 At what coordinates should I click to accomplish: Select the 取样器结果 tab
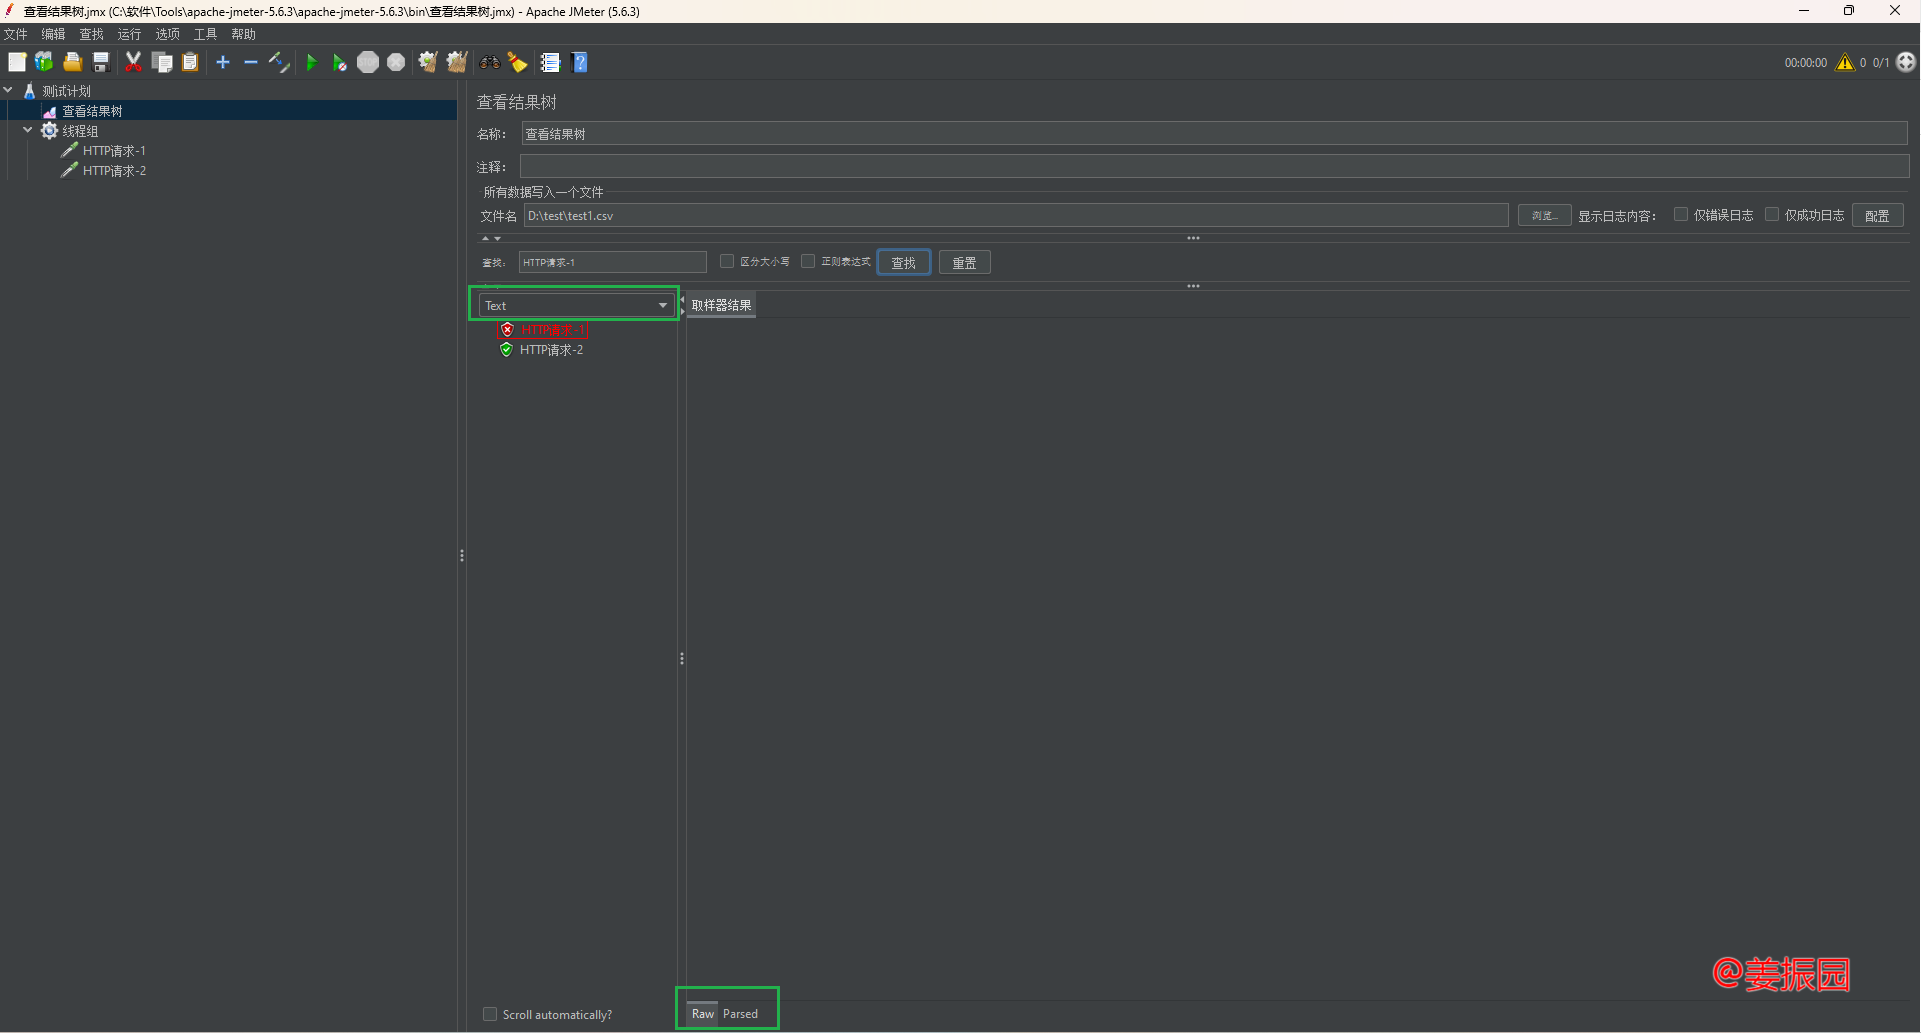[721, 305]
